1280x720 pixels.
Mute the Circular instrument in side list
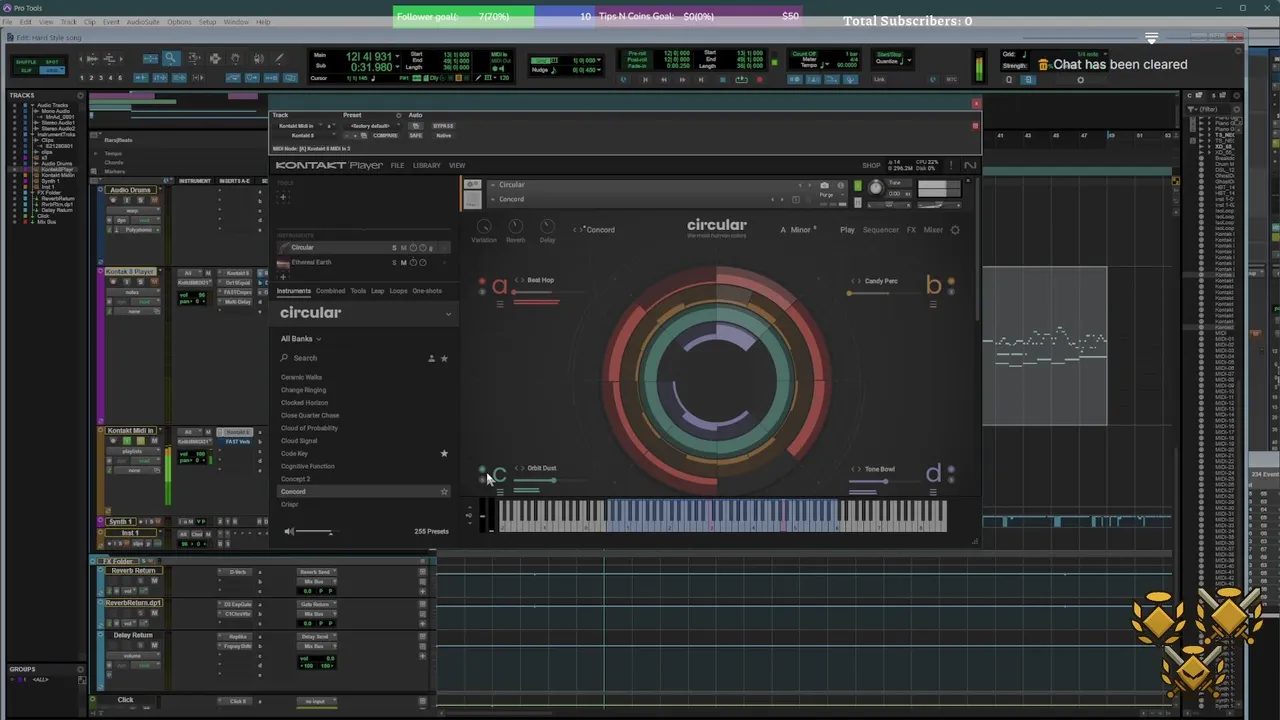(403, 248)
